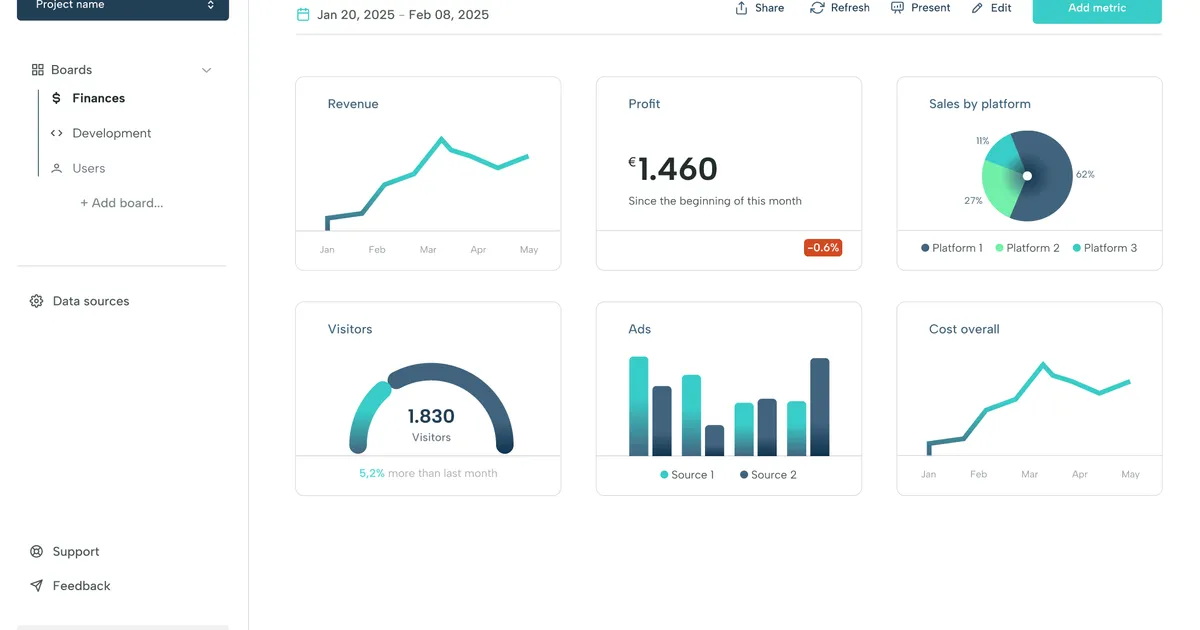
Task: Open the Project name dropdown
Action: [x=123, y=7]
